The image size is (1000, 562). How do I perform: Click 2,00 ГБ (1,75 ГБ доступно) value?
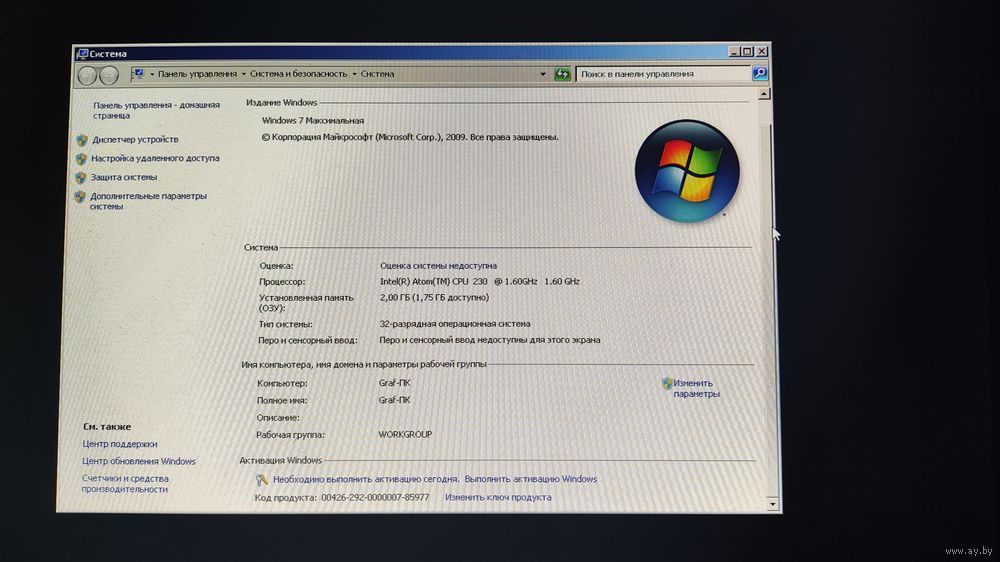(434, 297)
